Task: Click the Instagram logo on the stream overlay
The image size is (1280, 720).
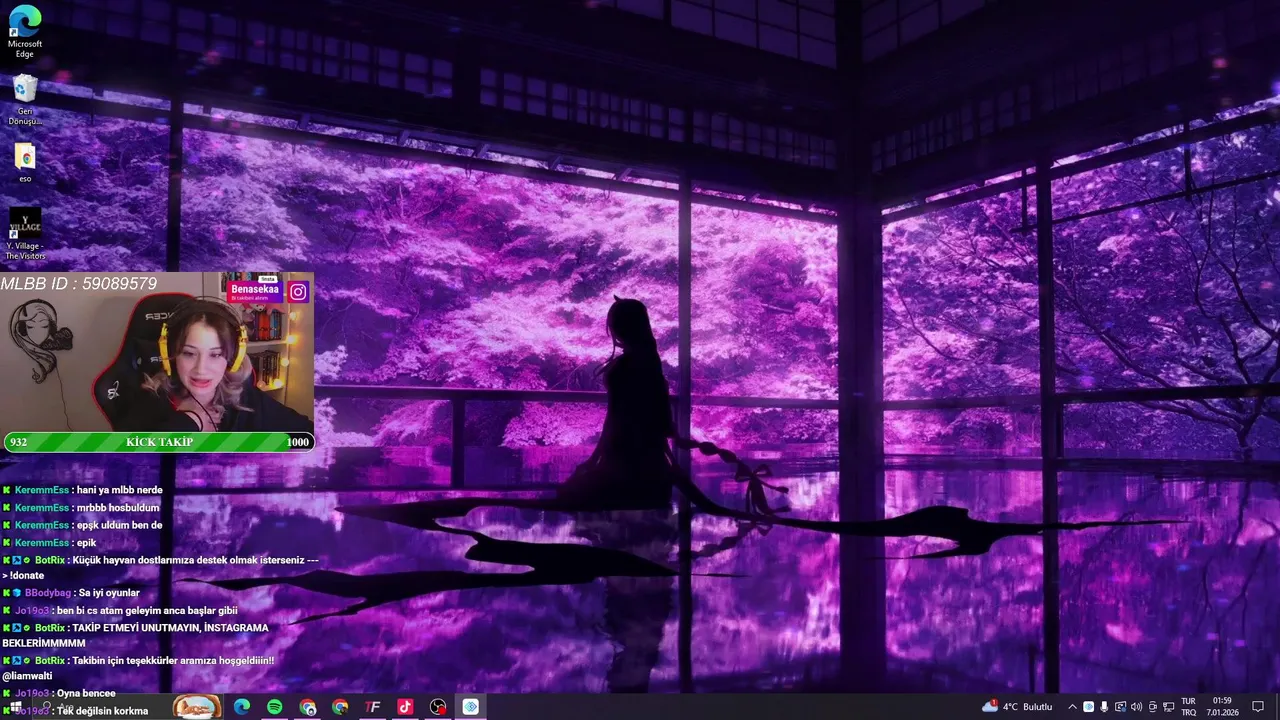Action: coord(298,292)
